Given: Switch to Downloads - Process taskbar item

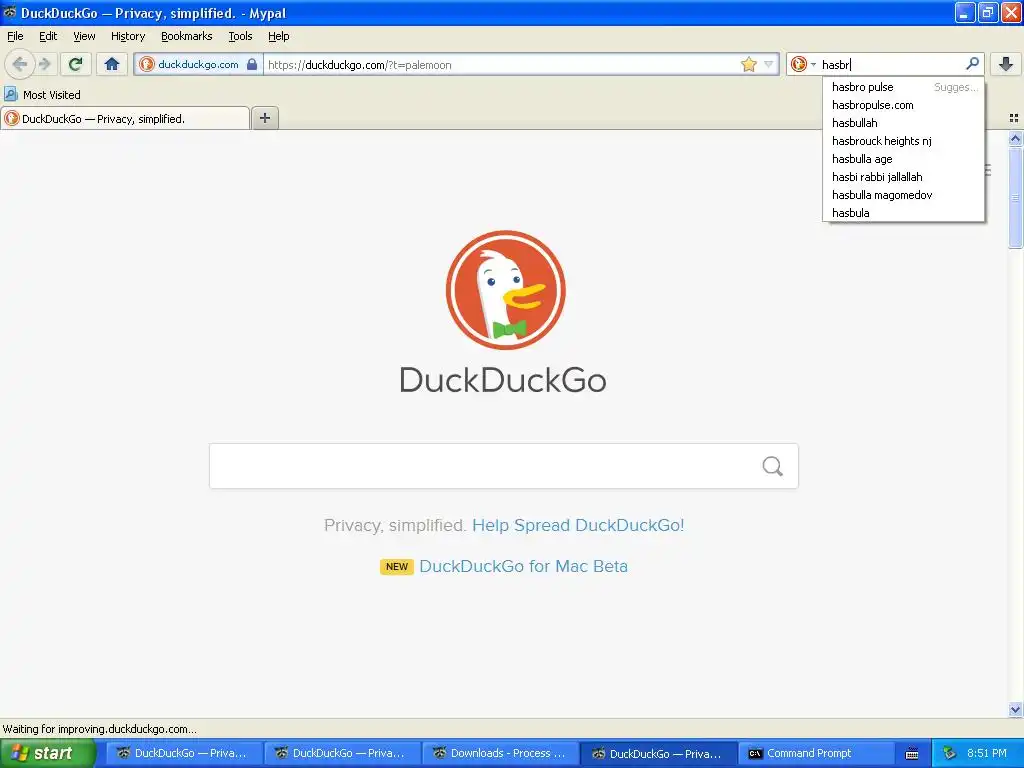Looking at the screenshot, I should pos(500,754).
